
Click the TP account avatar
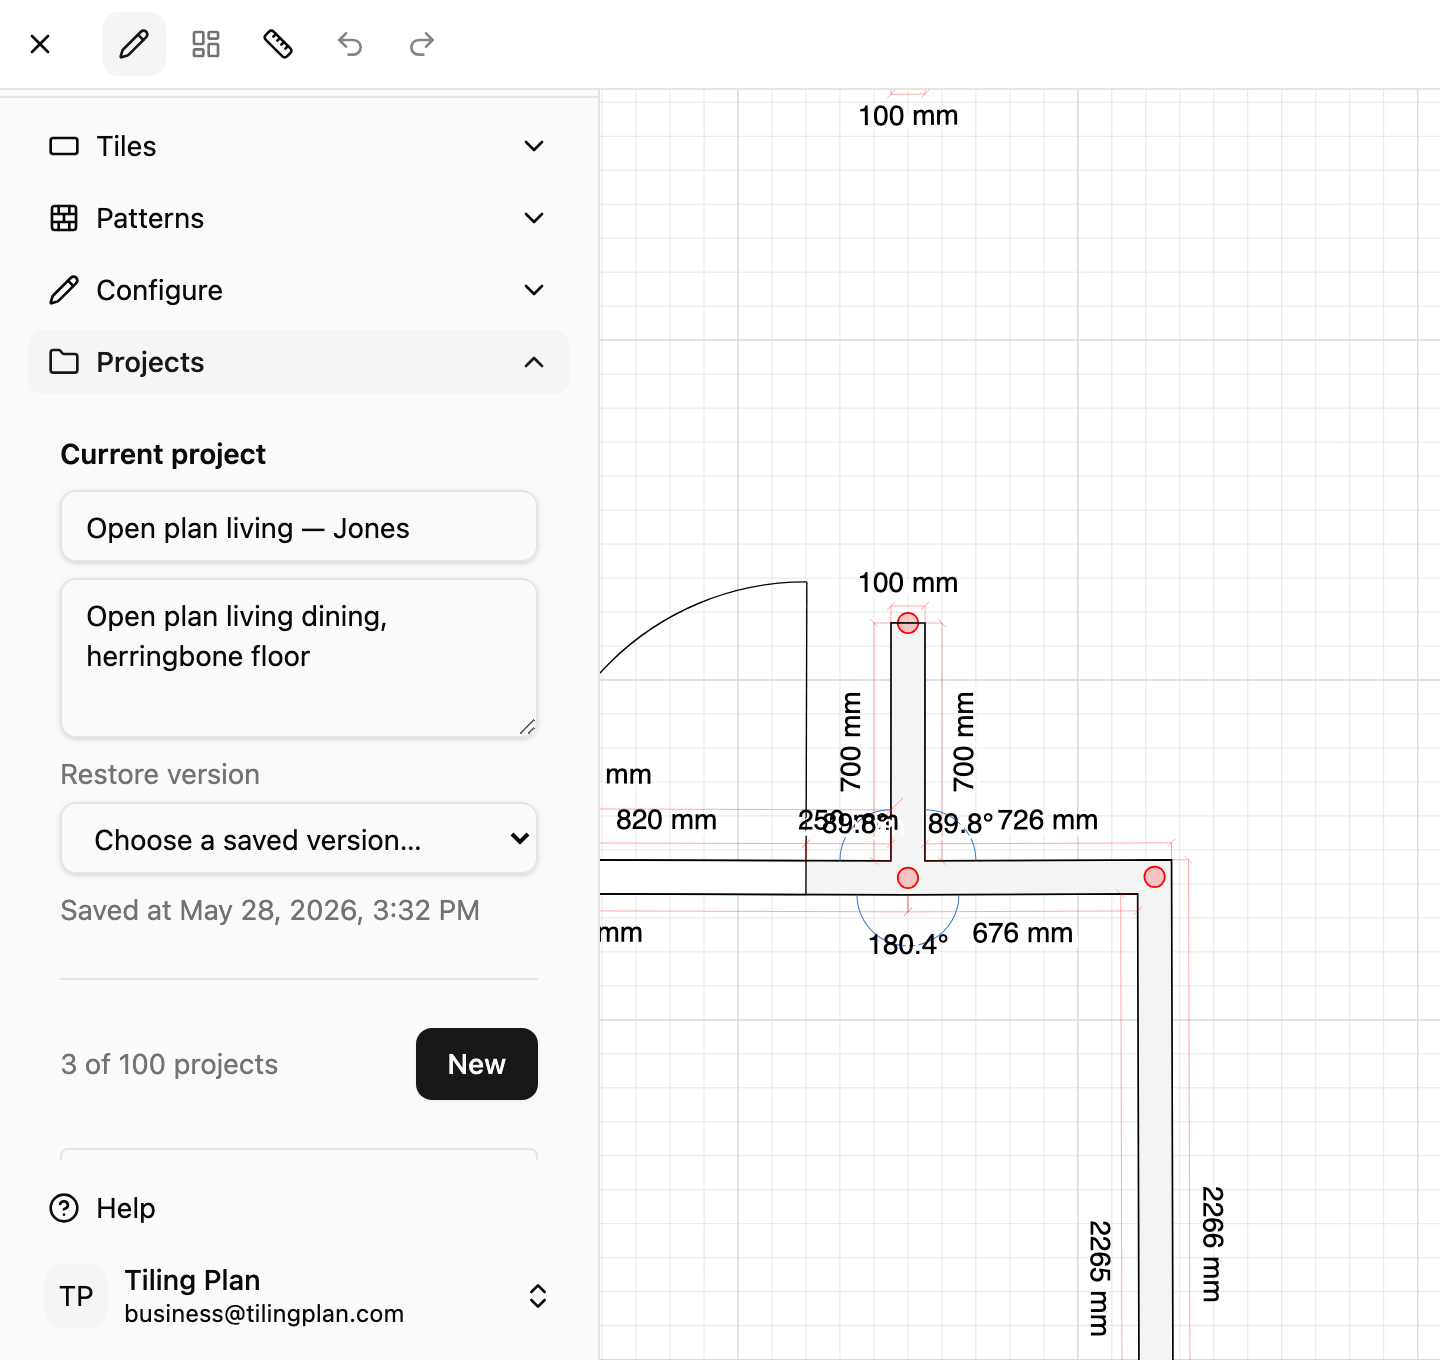pos(76,1296)
